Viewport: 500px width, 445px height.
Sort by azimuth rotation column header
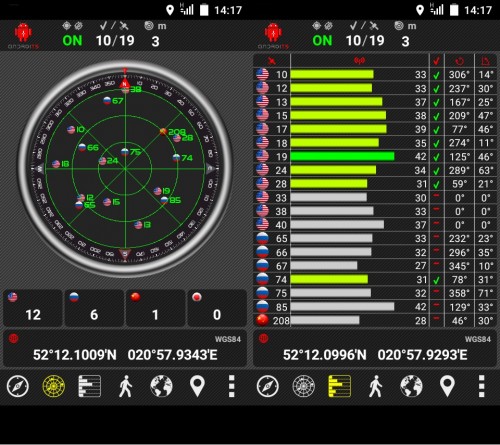[x=459, y=61]
